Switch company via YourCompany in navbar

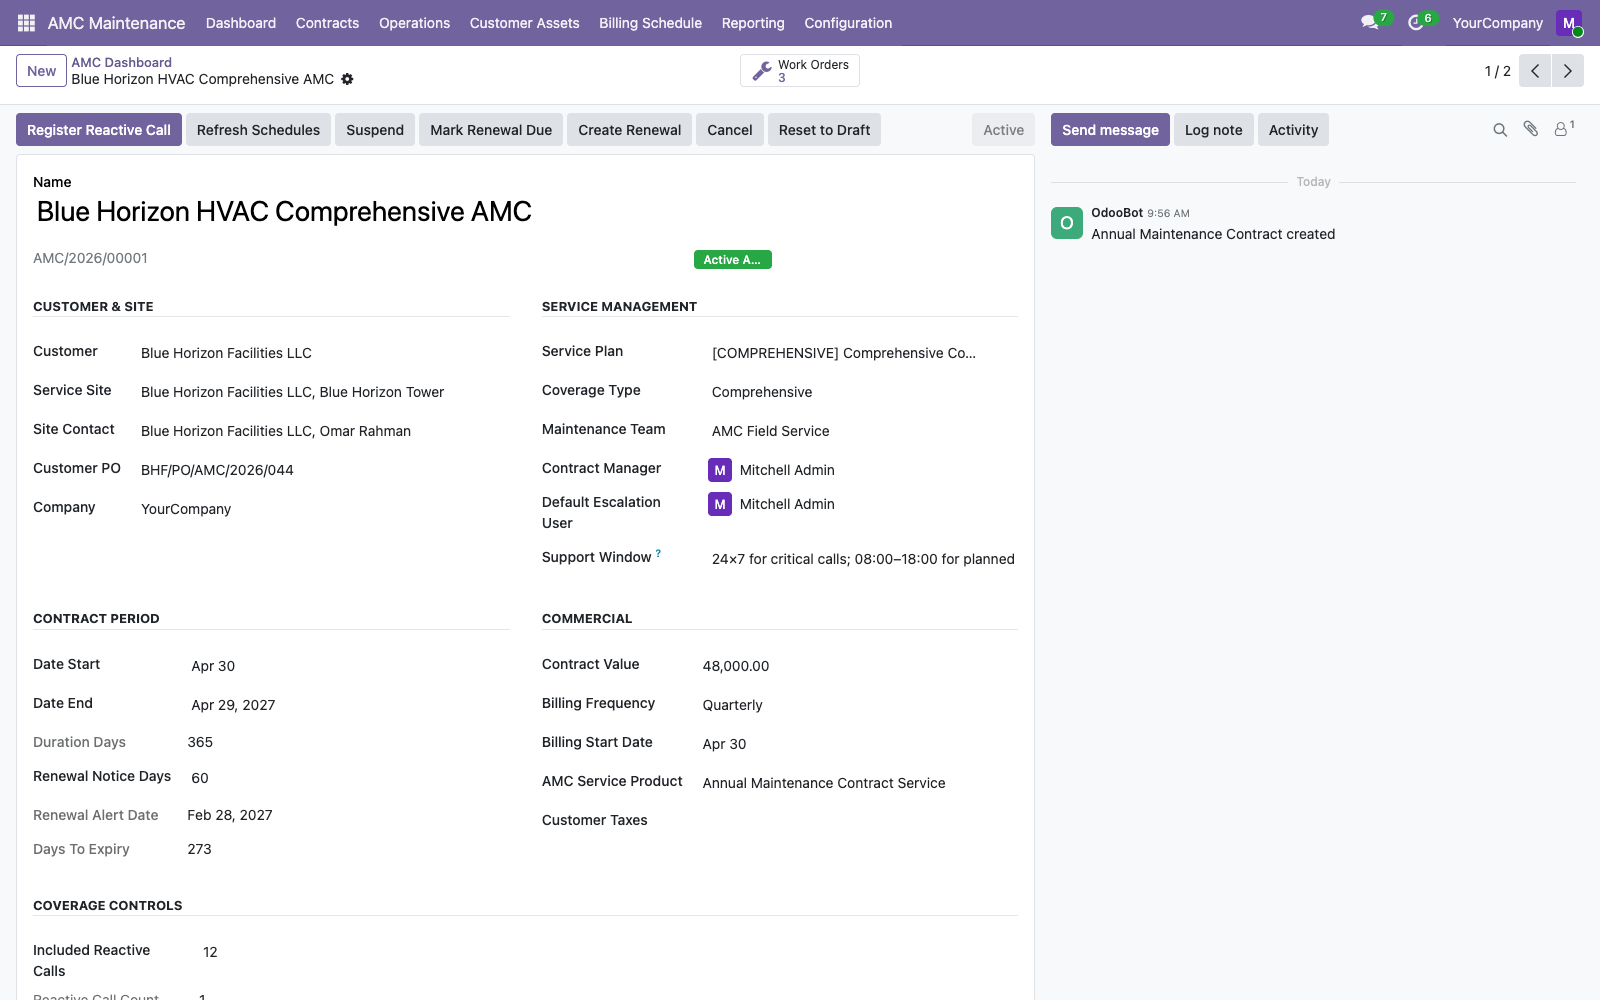tap(1497, 23)
